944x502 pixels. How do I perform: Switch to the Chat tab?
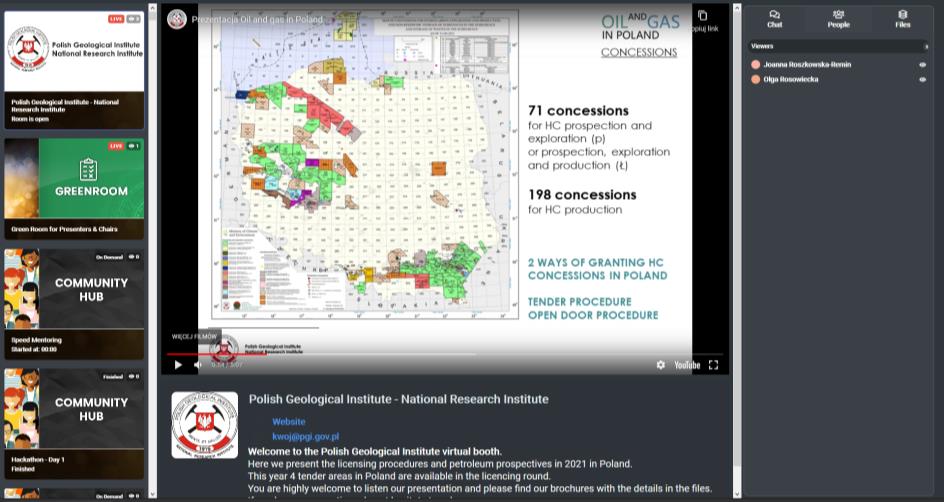pyautogui.click(x=775, y=19)
